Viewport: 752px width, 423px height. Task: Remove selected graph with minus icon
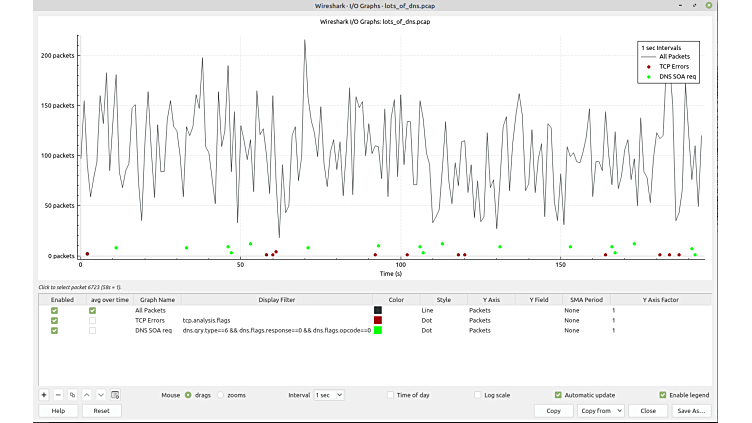coord(58,395)
